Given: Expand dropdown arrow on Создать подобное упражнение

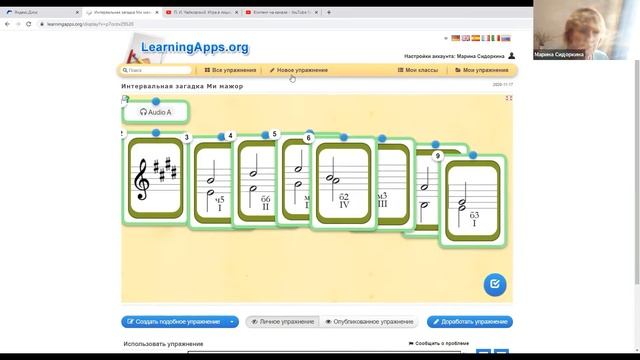Looking at the screenshot, I should (232, 322).
